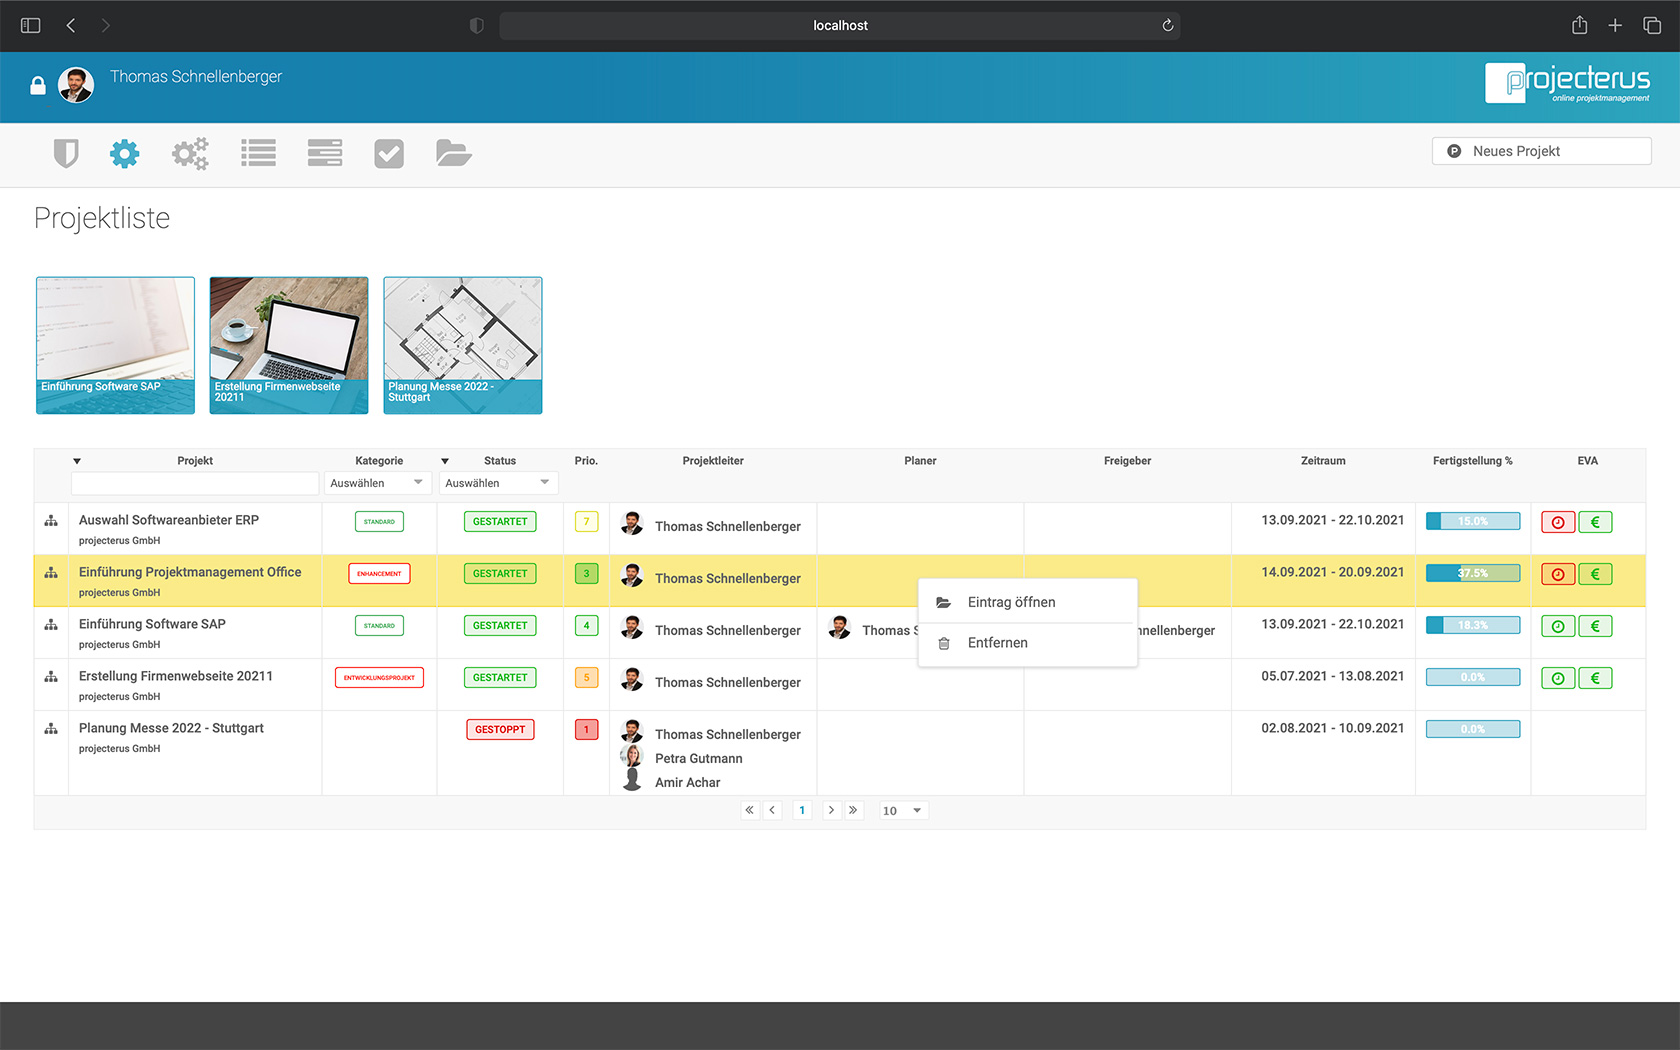The height and width of the screenshot is (1050, 1680).
Task: Click the checkmark tasks icon in the toolbar
Action: coord(389,153)
